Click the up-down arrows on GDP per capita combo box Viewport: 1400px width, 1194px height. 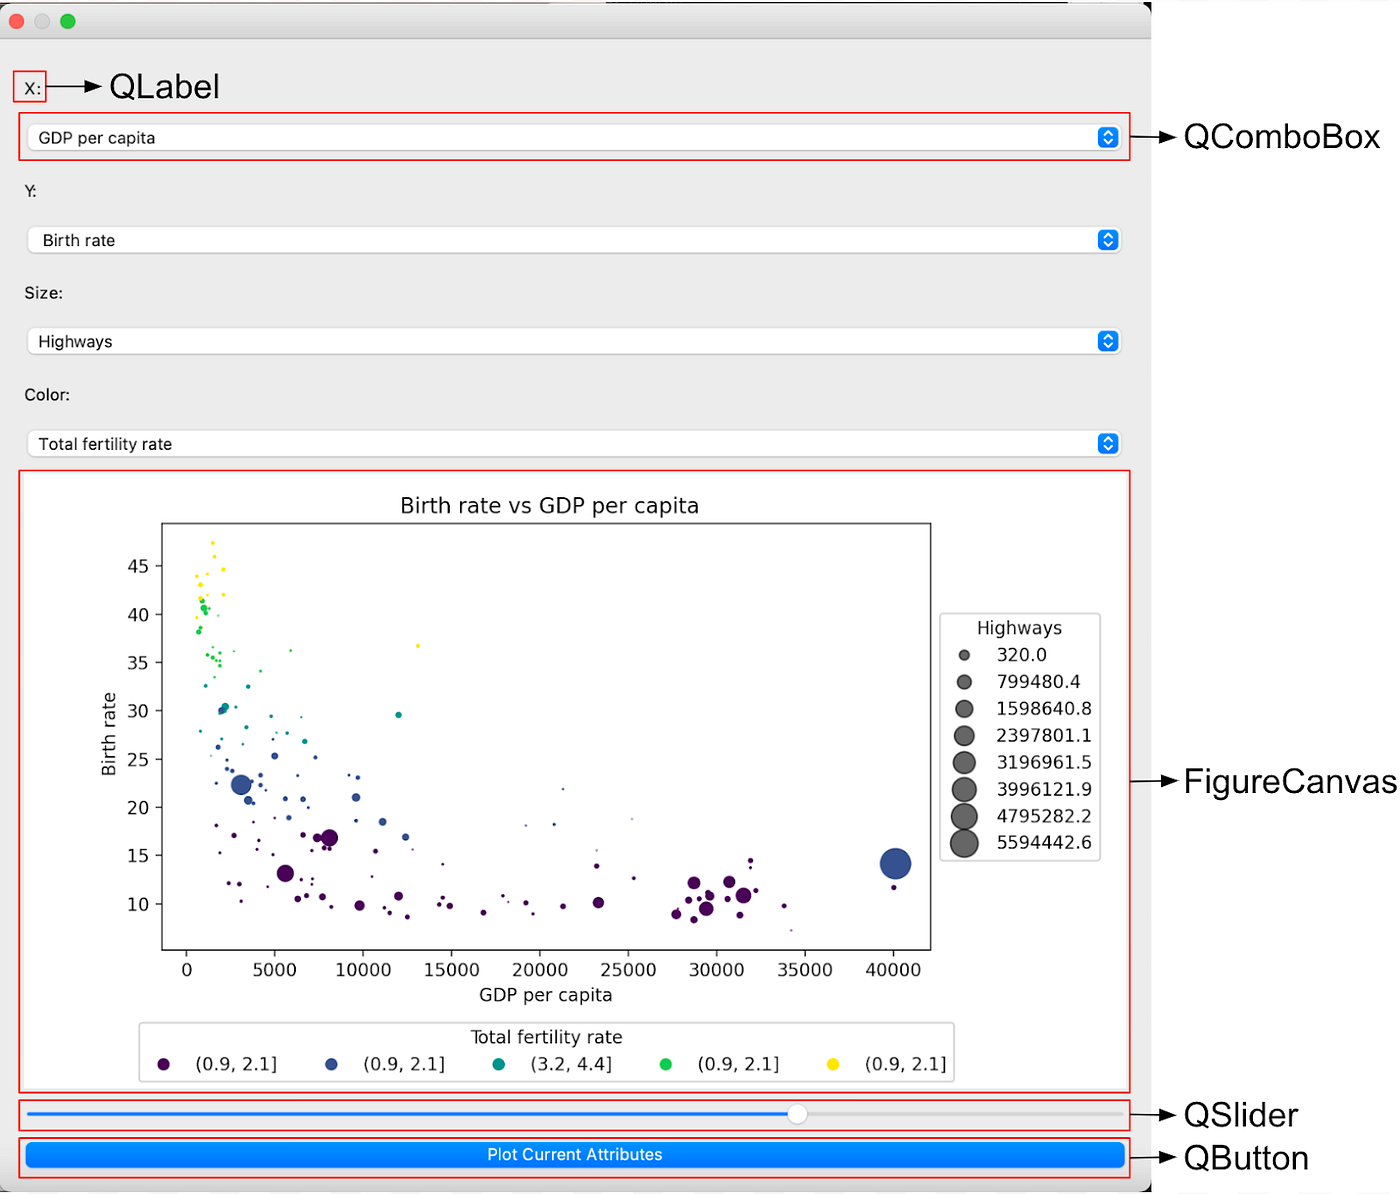(x=1107, y=137)
